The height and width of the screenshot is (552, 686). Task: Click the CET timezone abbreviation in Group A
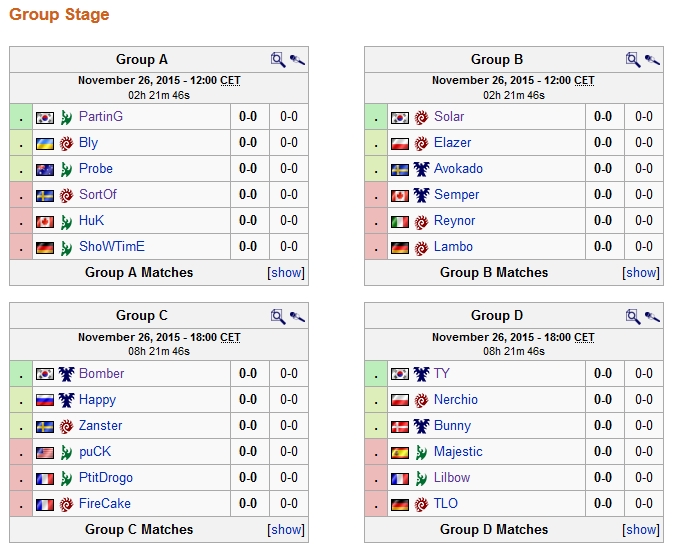pyautogui.click(x=230, y=81)
